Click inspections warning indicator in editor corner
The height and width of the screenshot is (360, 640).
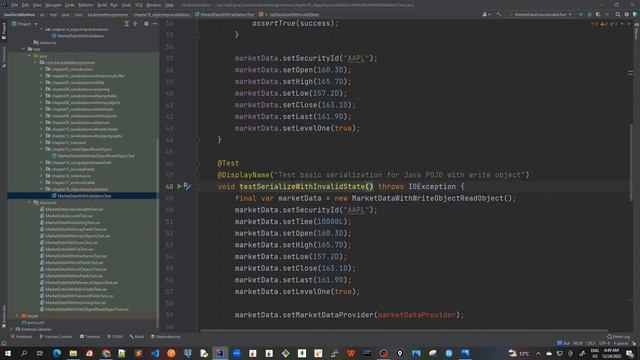604,24
